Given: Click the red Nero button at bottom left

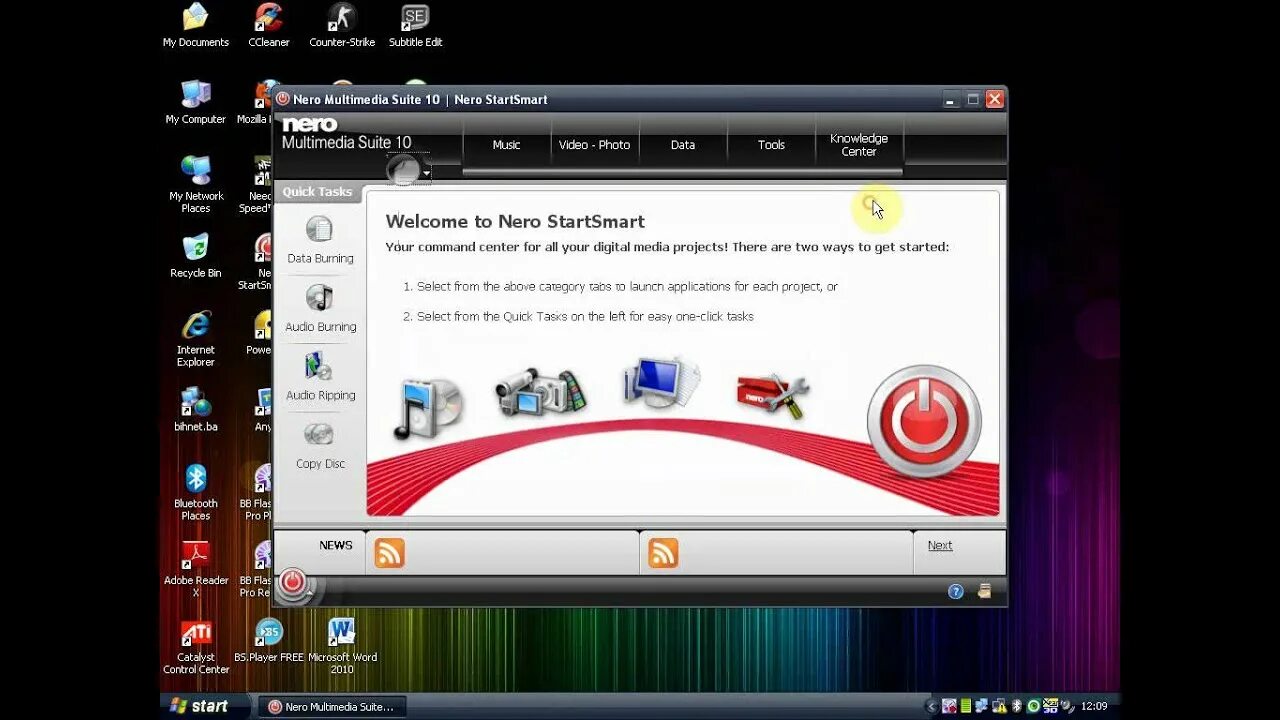Looking at the screenshot, I should [x=293, y=583].
